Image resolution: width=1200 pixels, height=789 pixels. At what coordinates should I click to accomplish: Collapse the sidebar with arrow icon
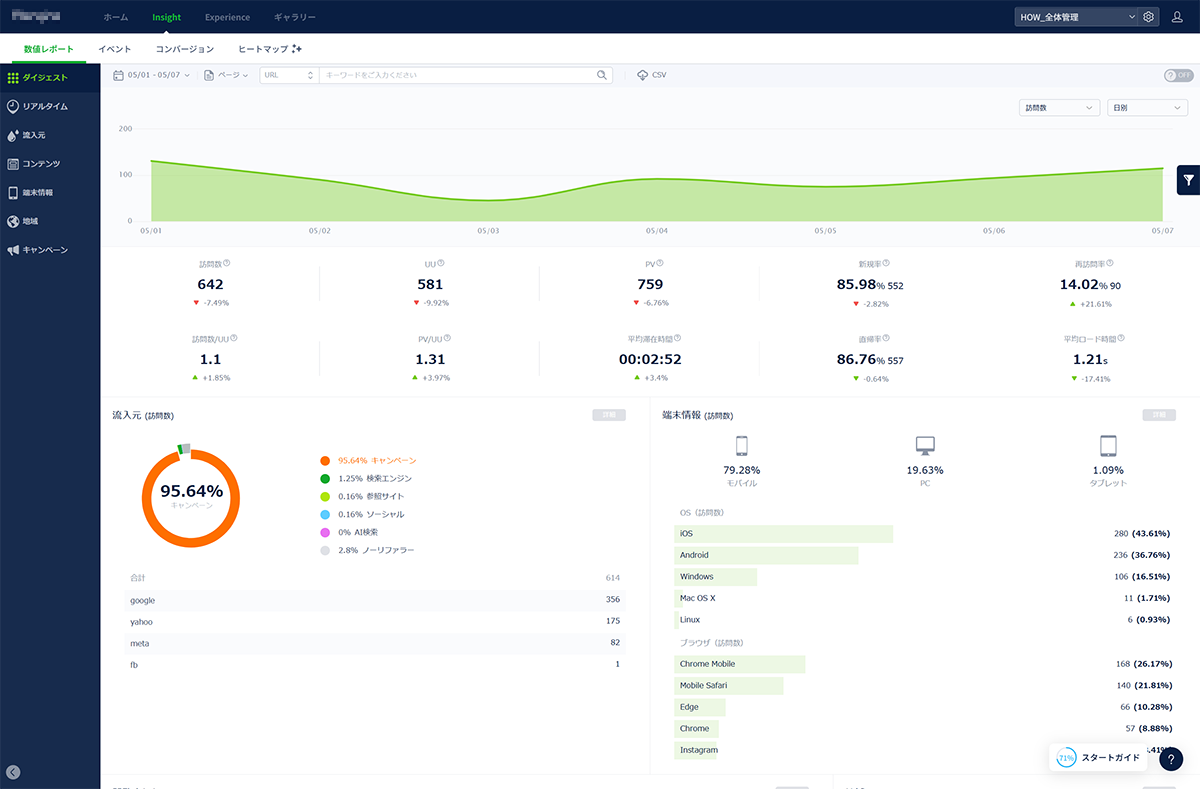point(13,771)
